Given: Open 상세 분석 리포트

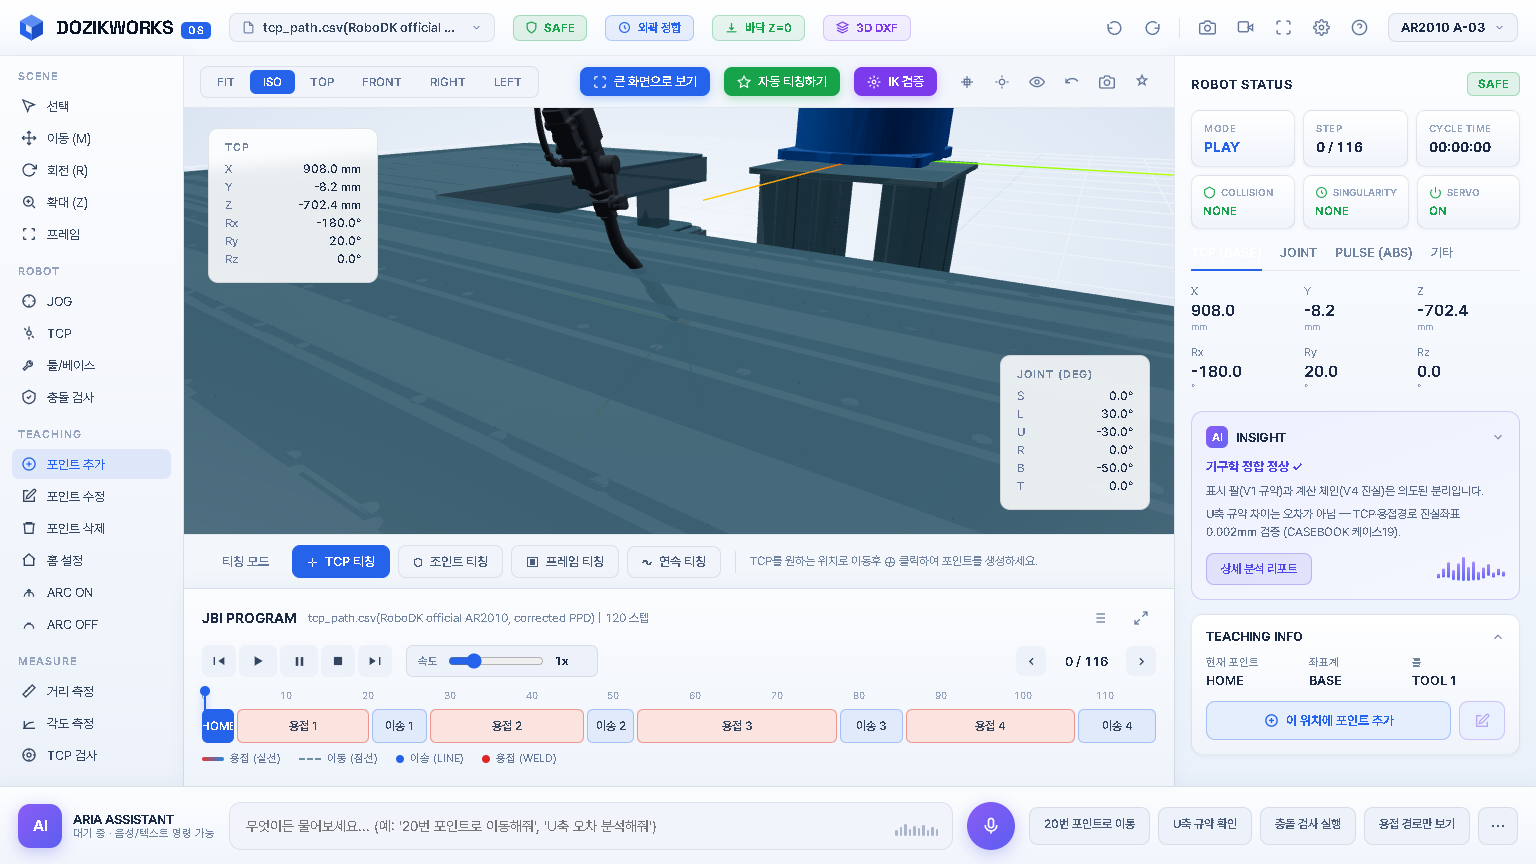Looking at the screenshot, I should [x=1259, y=568].
